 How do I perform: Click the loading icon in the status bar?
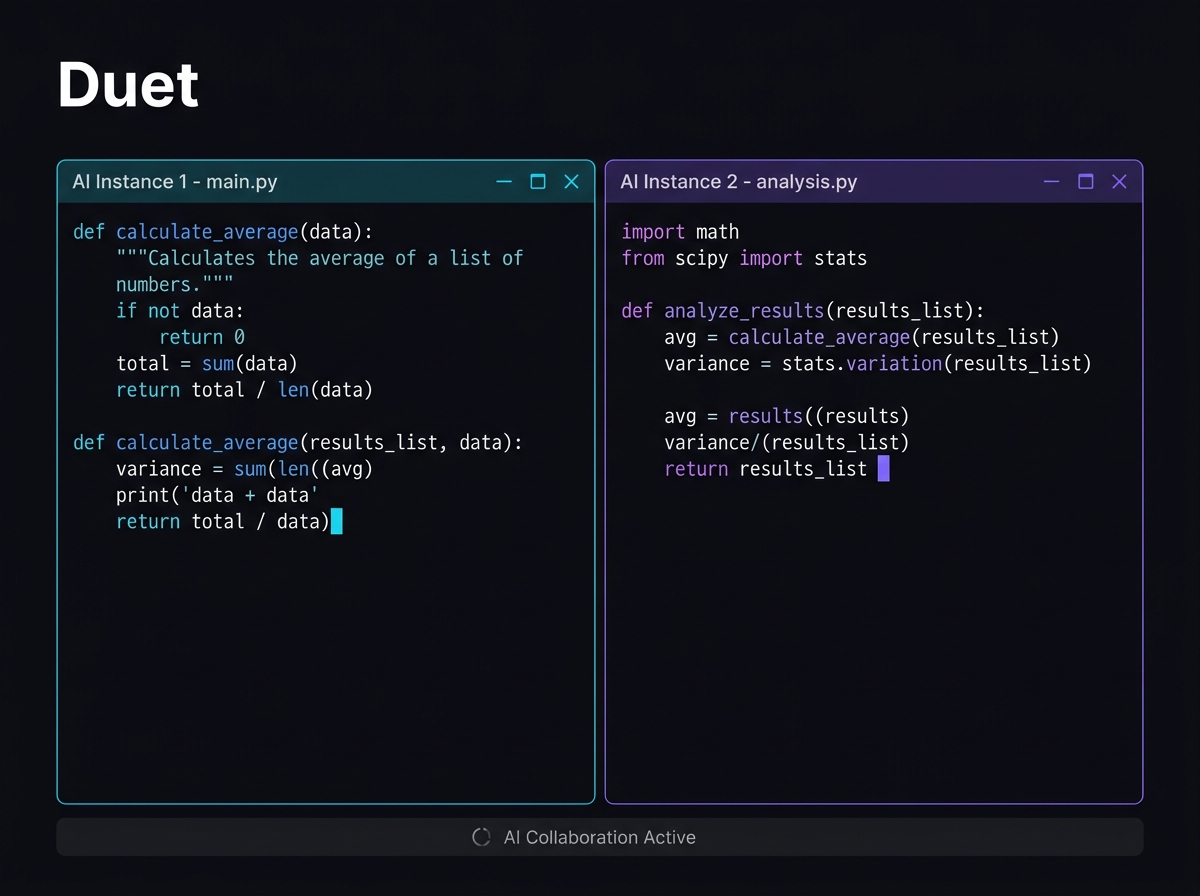click(x=480, y=837)
